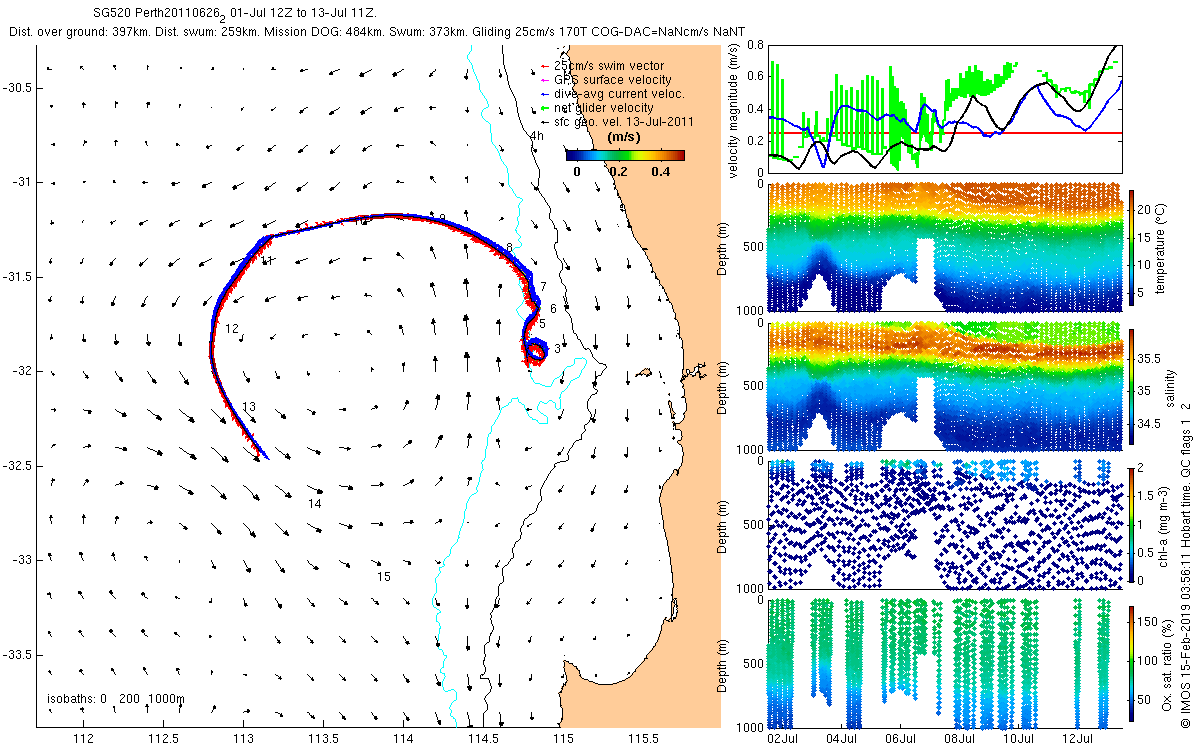Click the day marker '14' south of the track
Screen dimensions: 1200x750
[x=314, y=504]
